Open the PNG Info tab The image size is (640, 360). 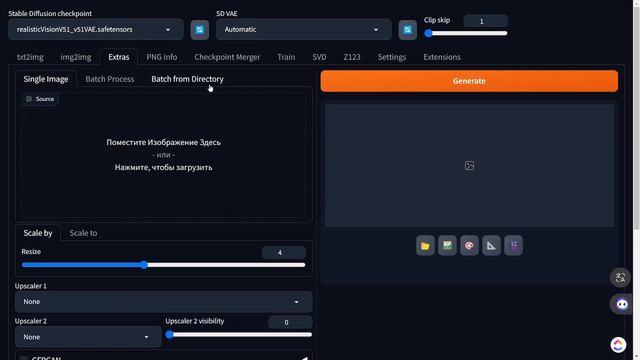pos(162,57)
